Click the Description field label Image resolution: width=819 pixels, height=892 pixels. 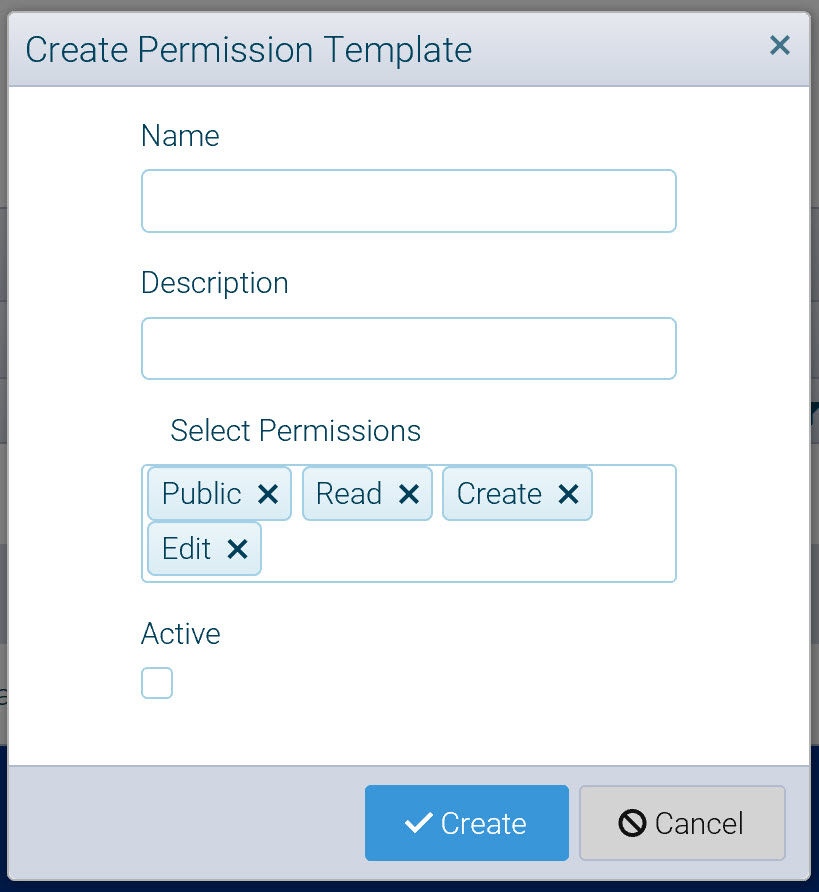click(215, 283)
